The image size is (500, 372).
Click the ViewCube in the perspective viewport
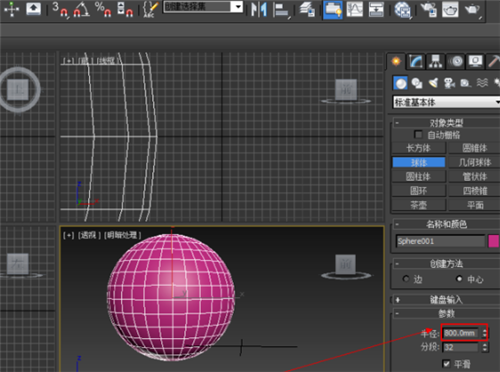point(346,265)
